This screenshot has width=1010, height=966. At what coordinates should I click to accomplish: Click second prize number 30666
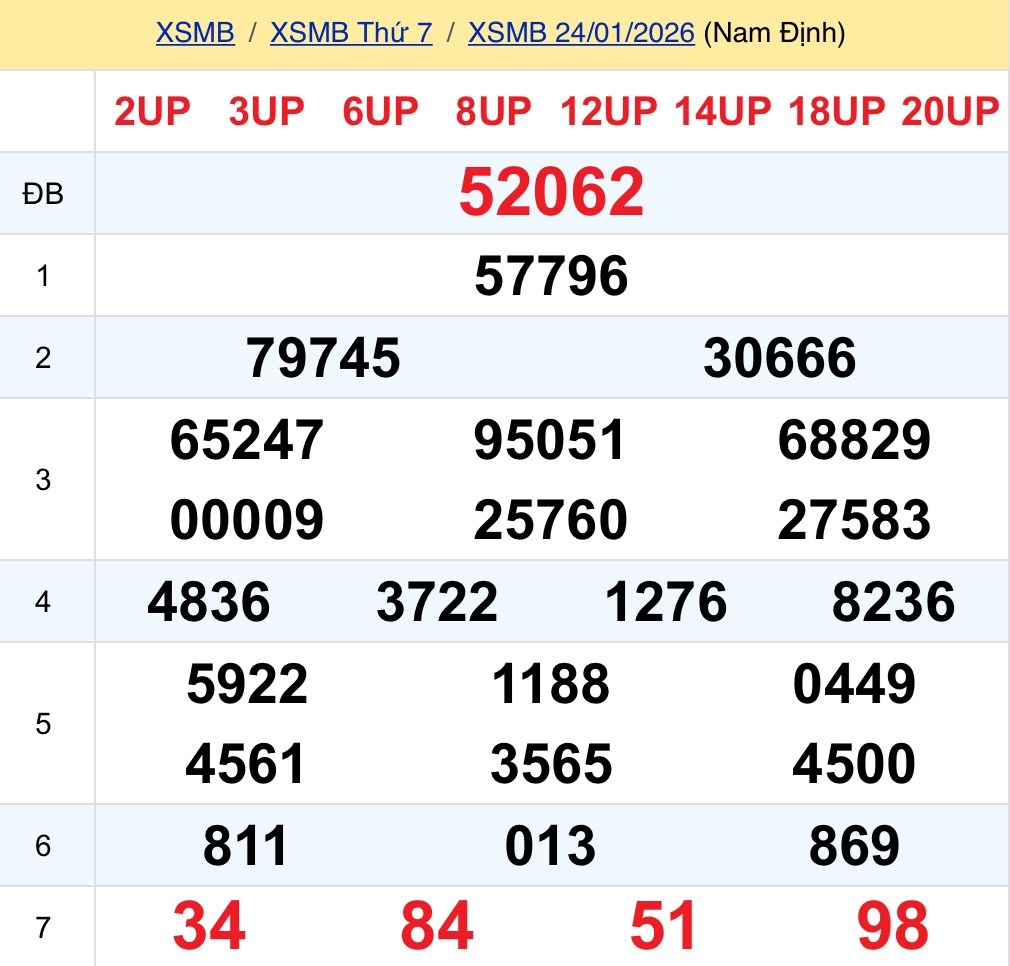[x=779, y=358]
